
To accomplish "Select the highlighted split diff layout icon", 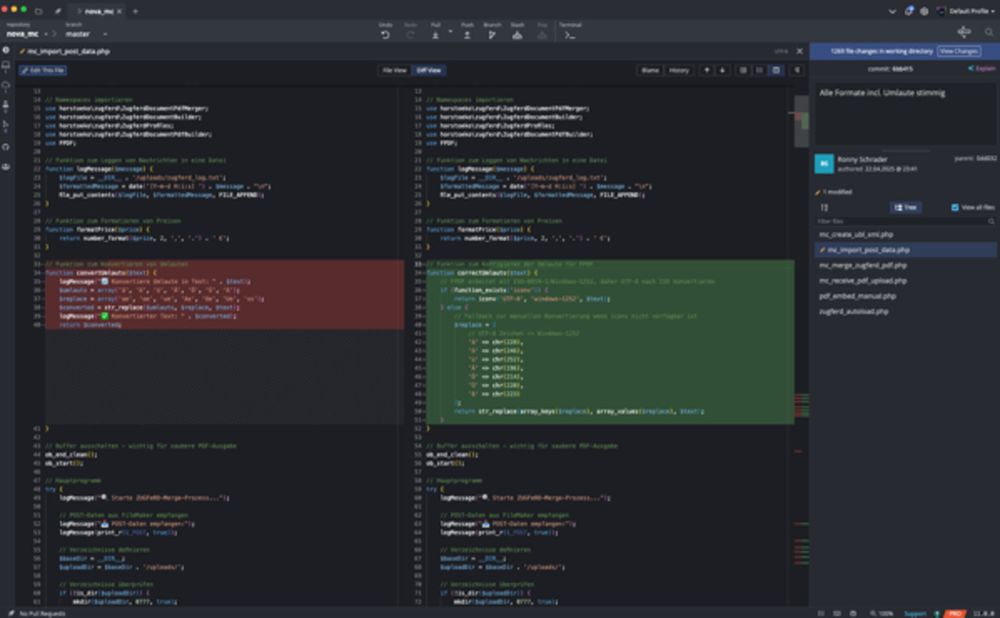I will point(776,70).
